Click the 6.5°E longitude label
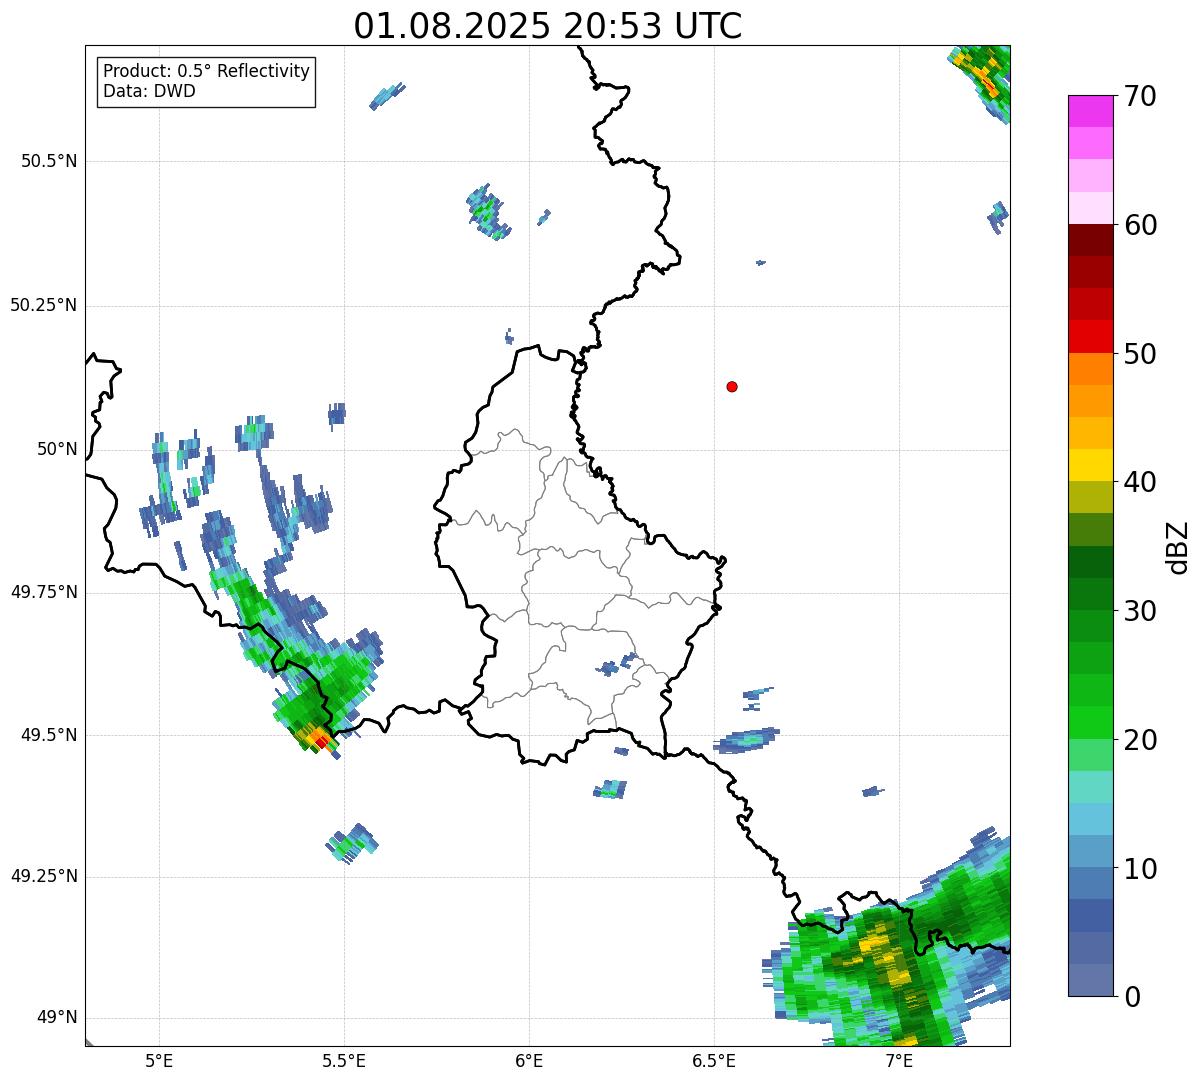This screenshot has width=1202, height=1081. point(714,1061)
